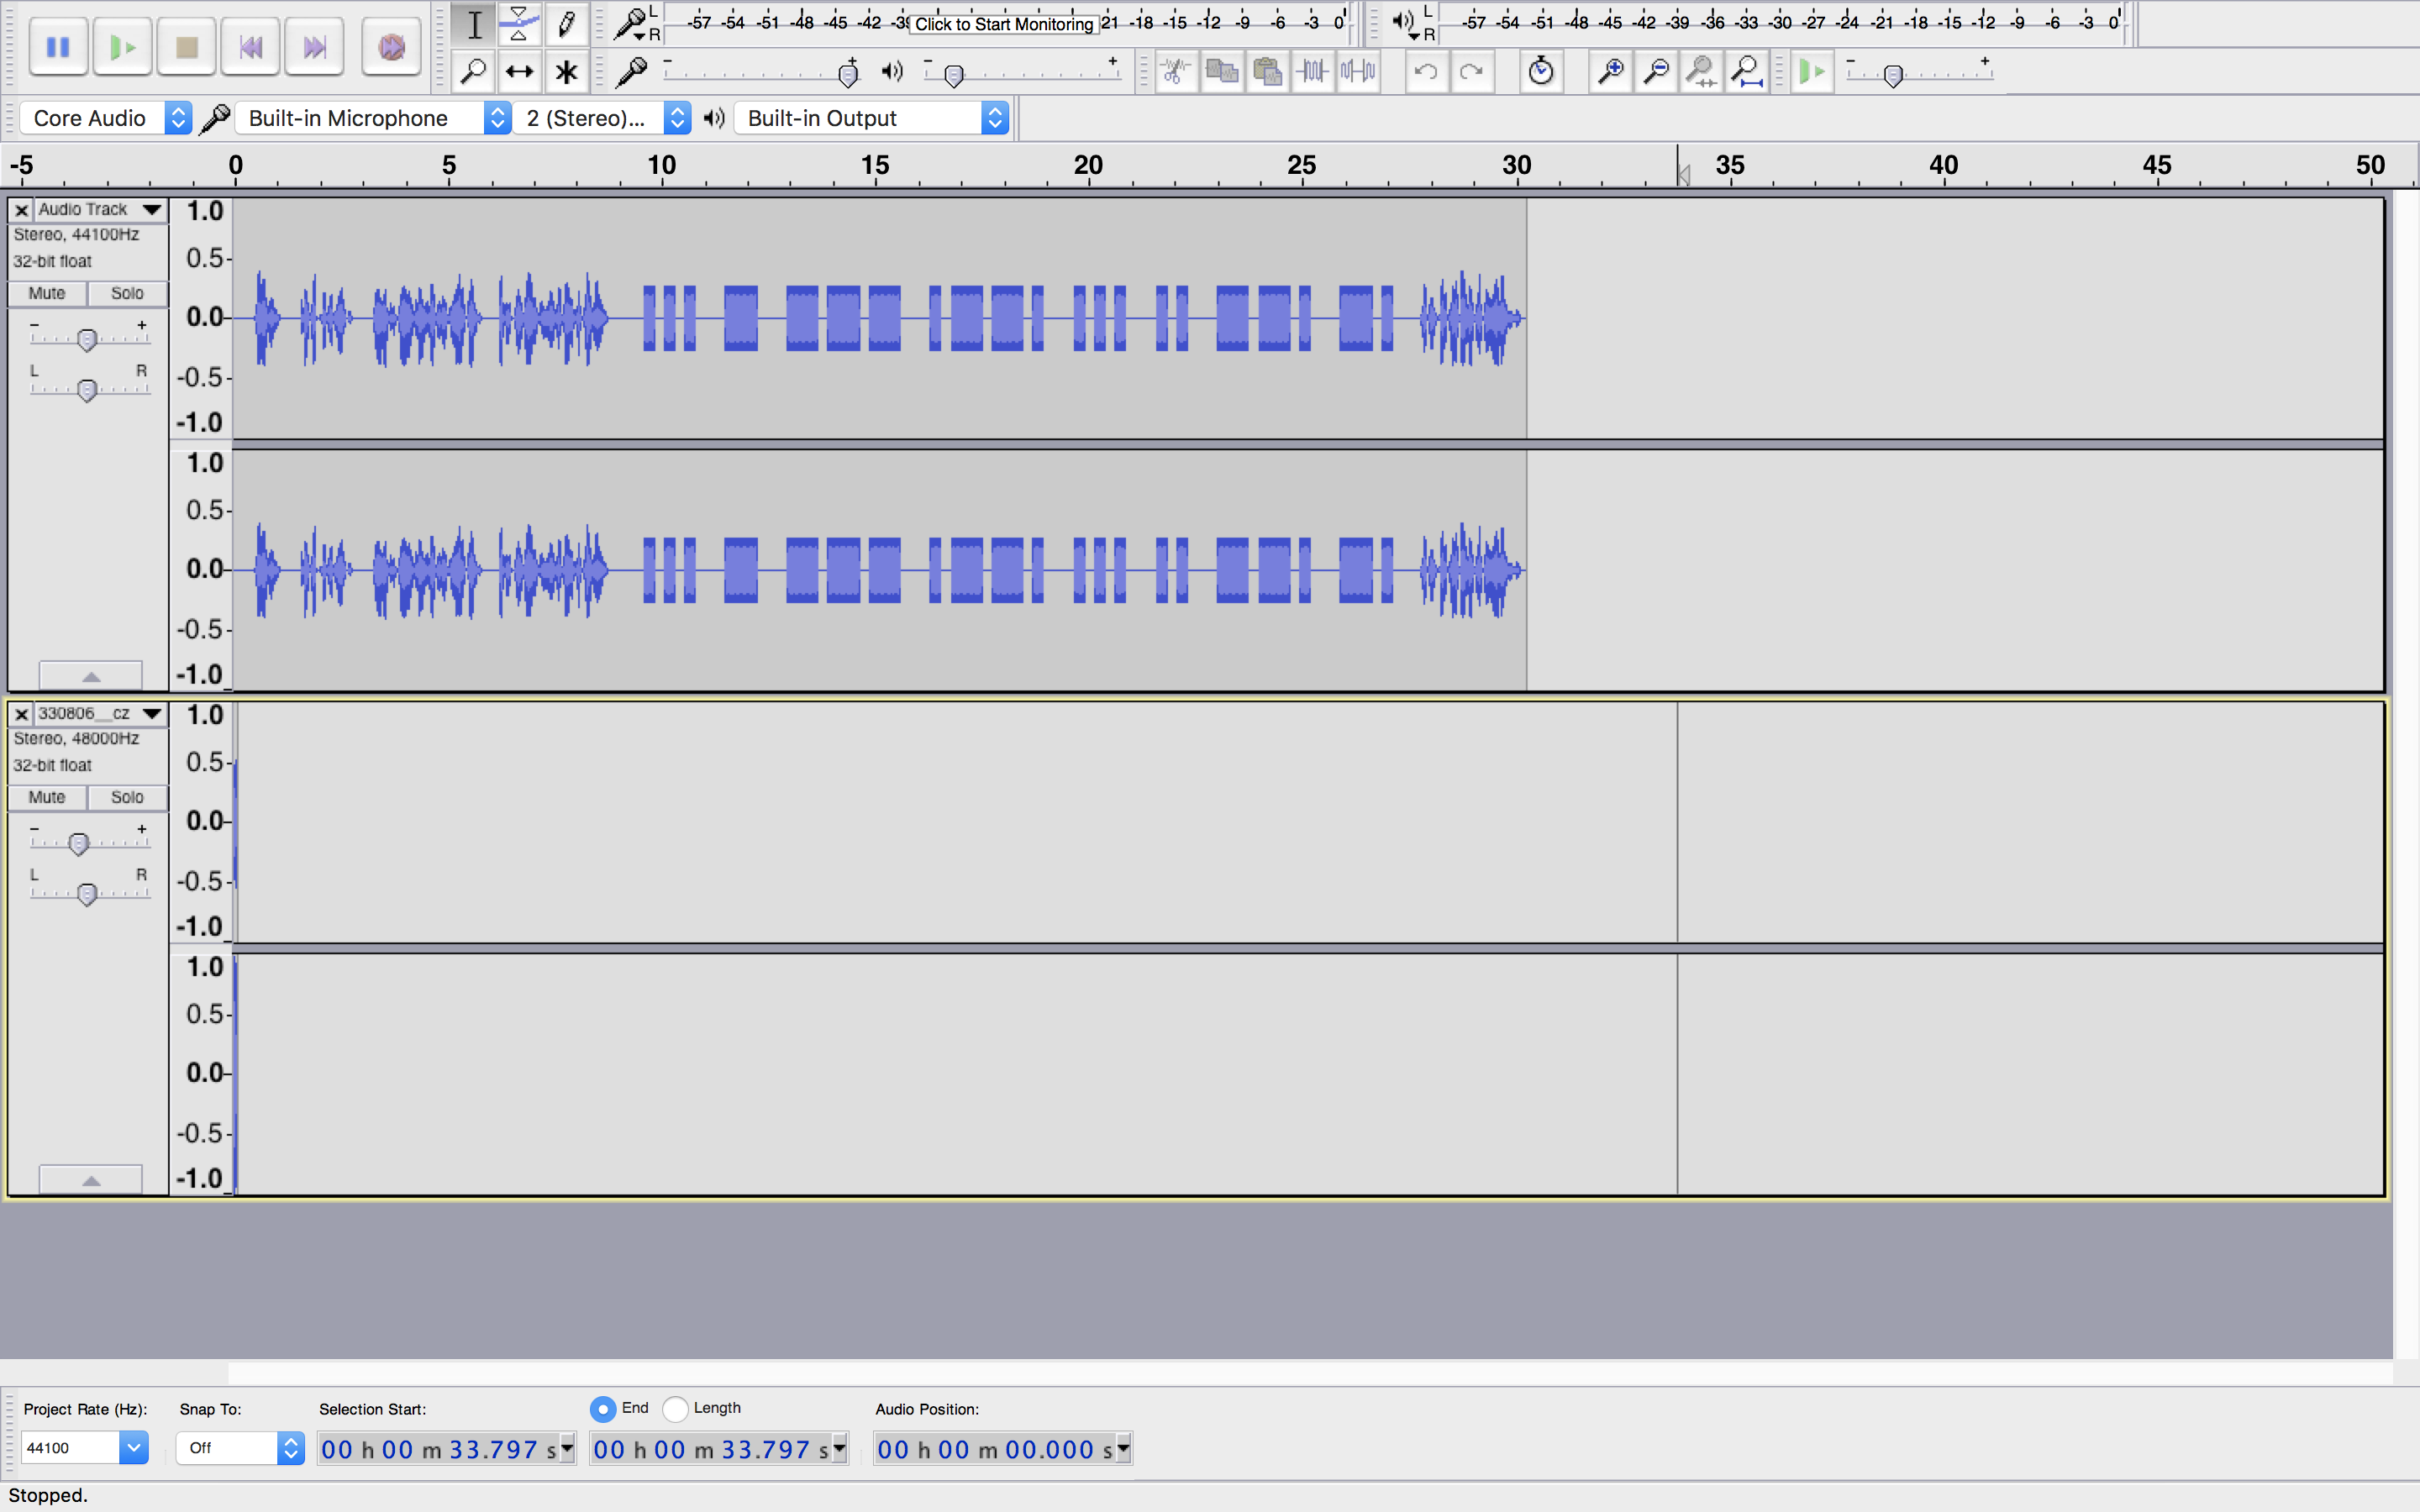Select the Time Shift tool
The width and height of the screenshot is (2420, 1512).
tap(519, 72)
